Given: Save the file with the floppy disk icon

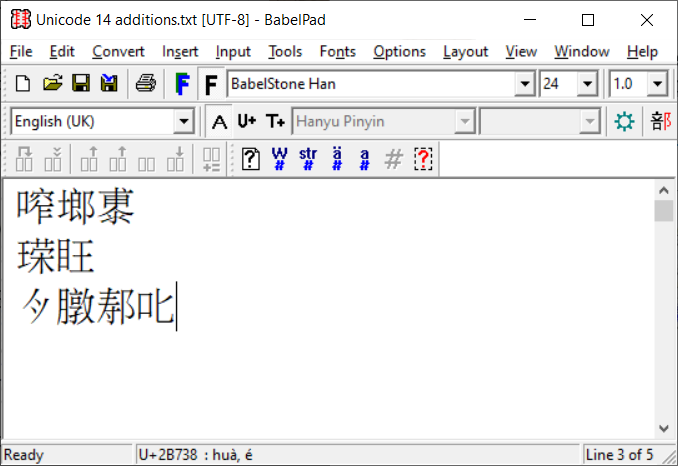Looking at the screenshot, I should 81,83.
